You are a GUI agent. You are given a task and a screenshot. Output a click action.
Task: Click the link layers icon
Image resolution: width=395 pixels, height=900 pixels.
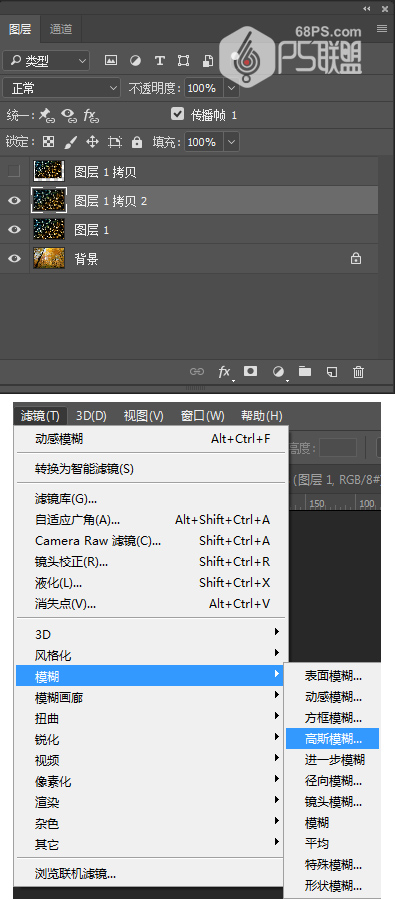[197, 372]
